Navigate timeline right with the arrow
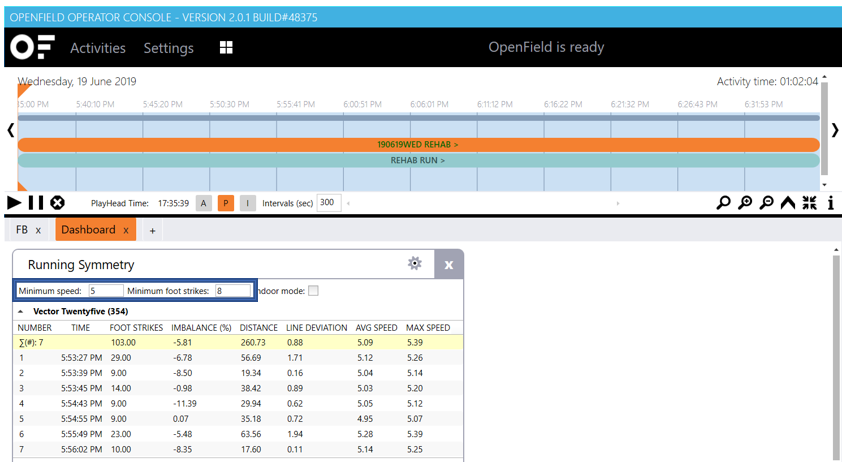 pyautogui.click(x=834, y=130)
